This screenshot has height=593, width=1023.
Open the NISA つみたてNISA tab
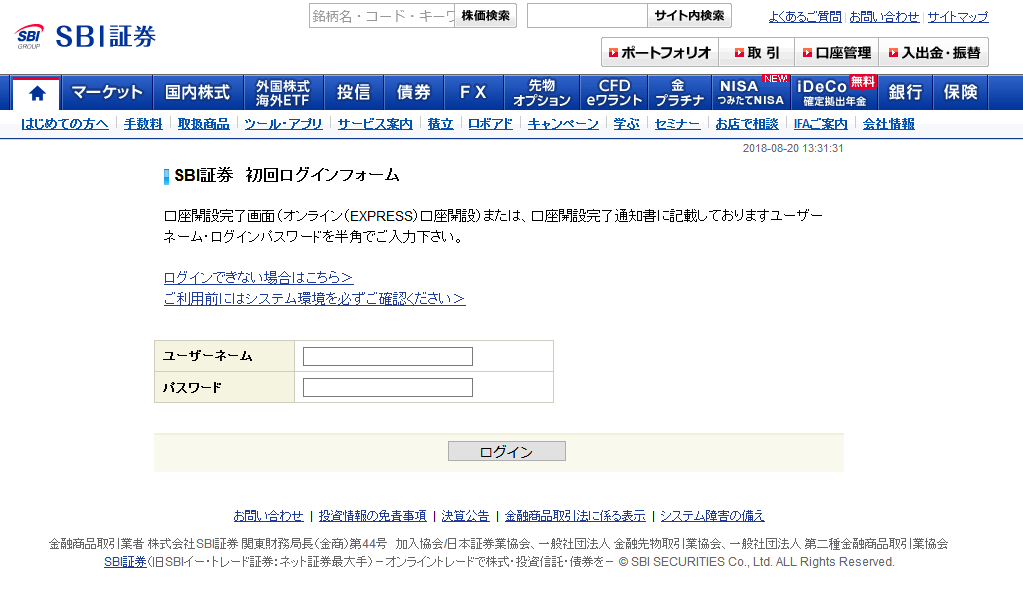[751, 93]
